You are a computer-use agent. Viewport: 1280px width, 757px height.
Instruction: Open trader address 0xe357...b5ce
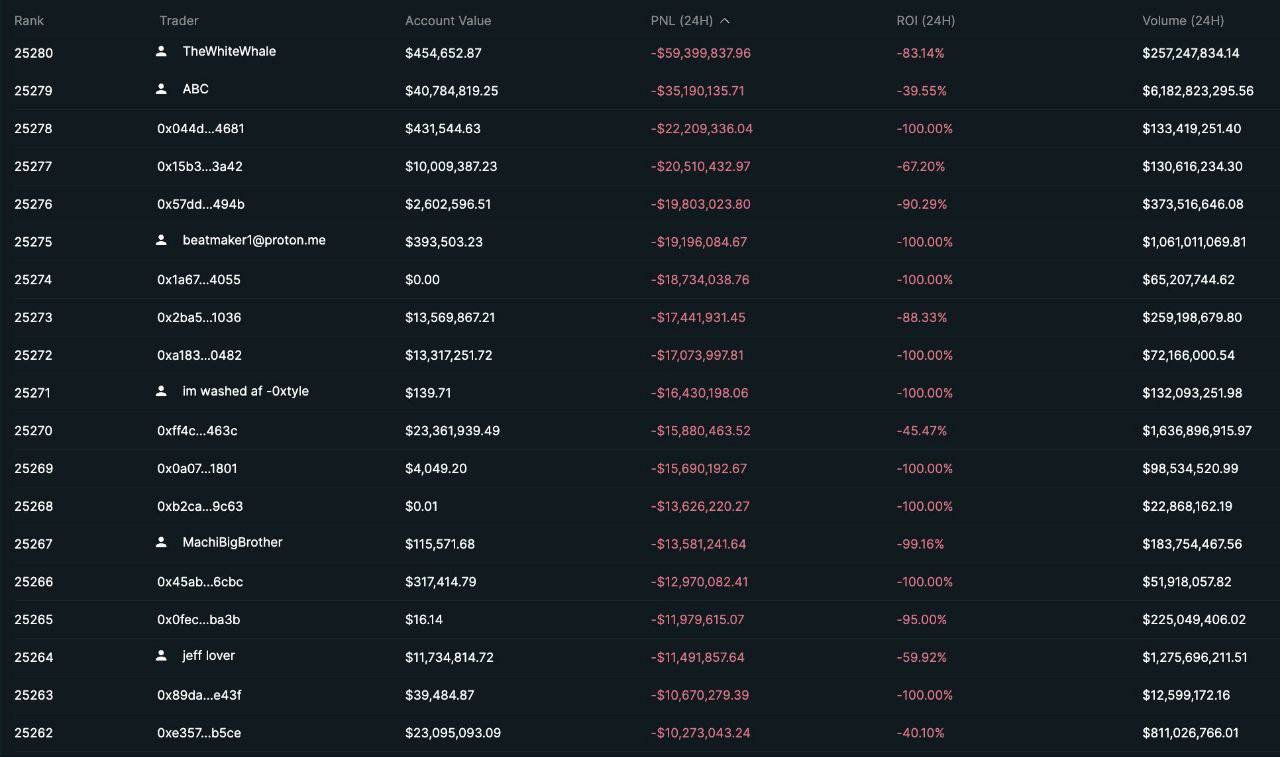(199, 733)
